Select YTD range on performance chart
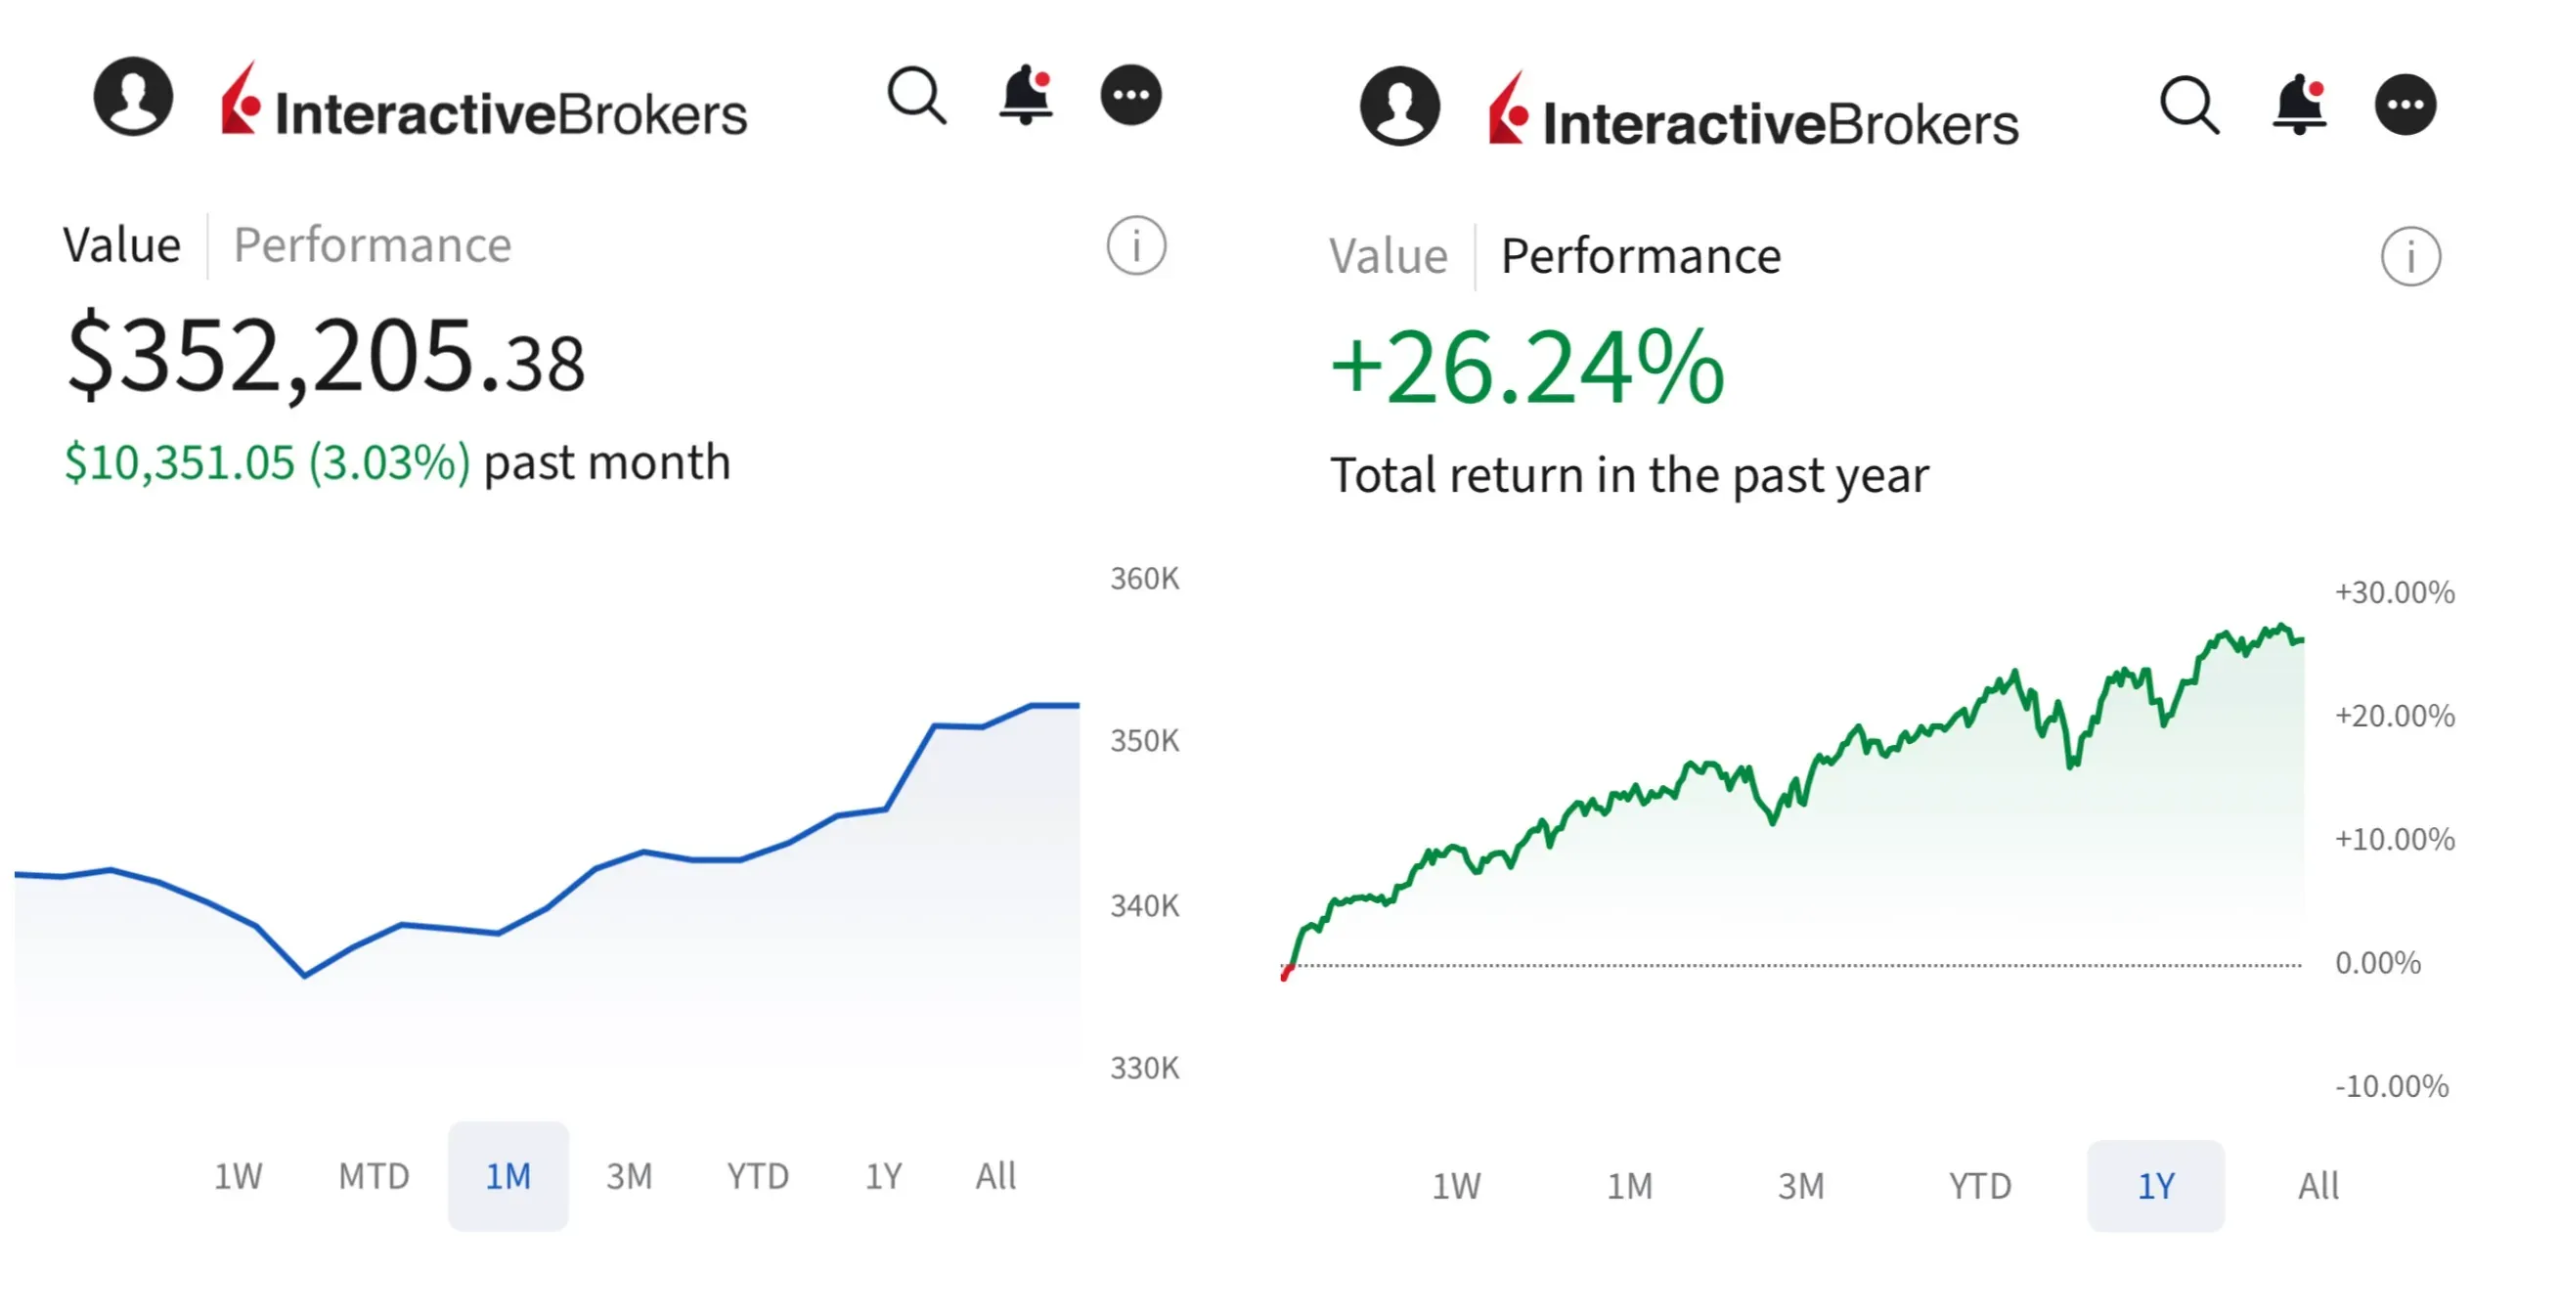 tap(1979, 1186)
